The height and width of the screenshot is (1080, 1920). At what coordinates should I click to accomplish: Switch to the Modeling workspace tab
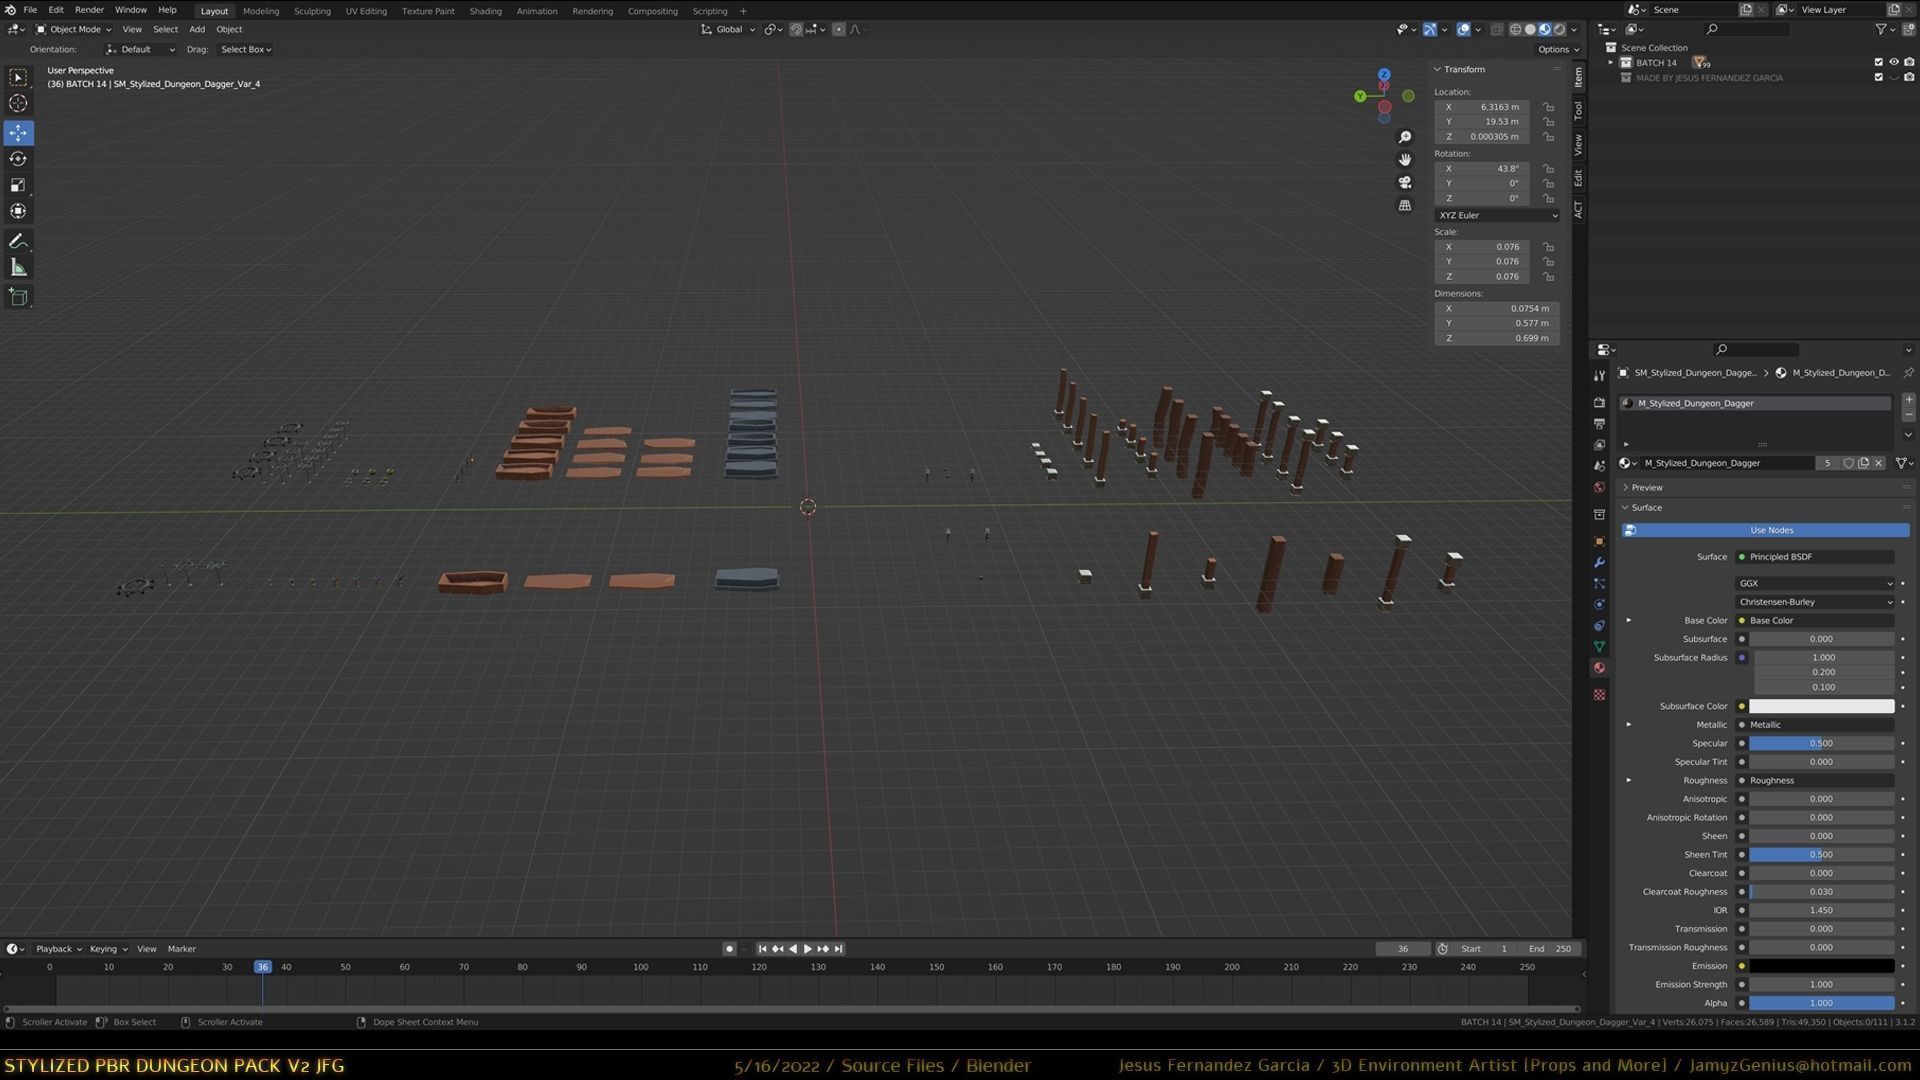(x=261, y=11)
